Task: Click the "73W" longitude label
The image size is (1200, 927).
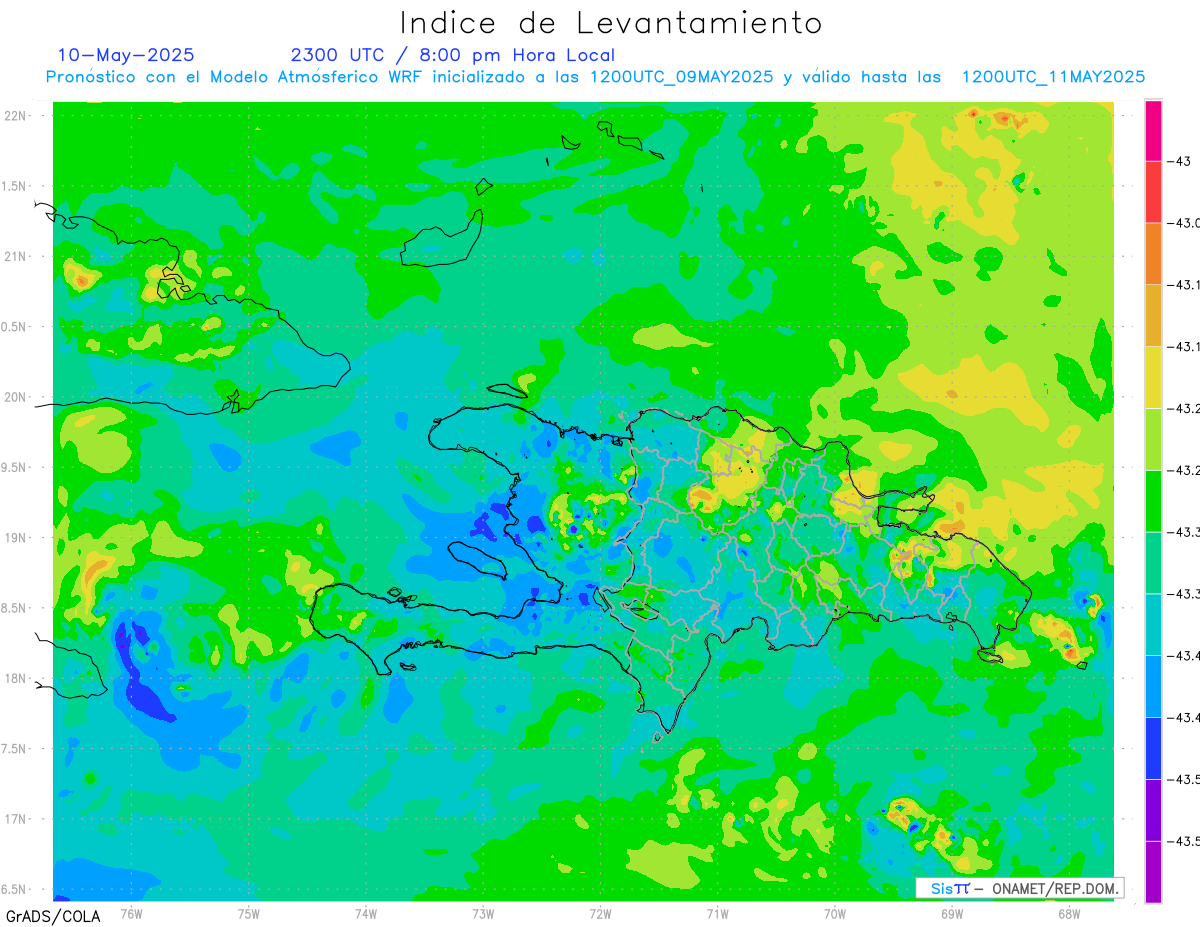Action: click(483, 913)
